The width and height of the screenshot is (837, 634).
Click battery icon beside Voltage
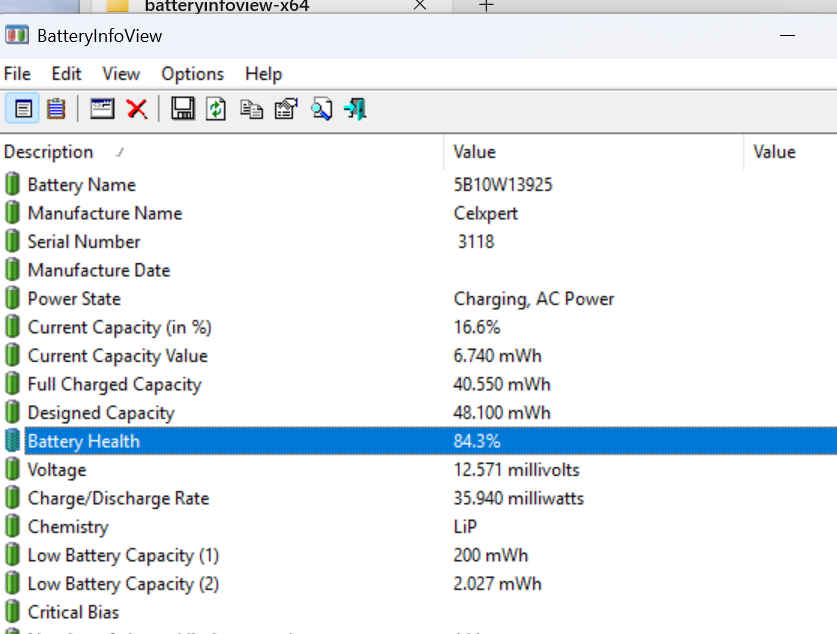pyautogui.click(x=12, y=469)
